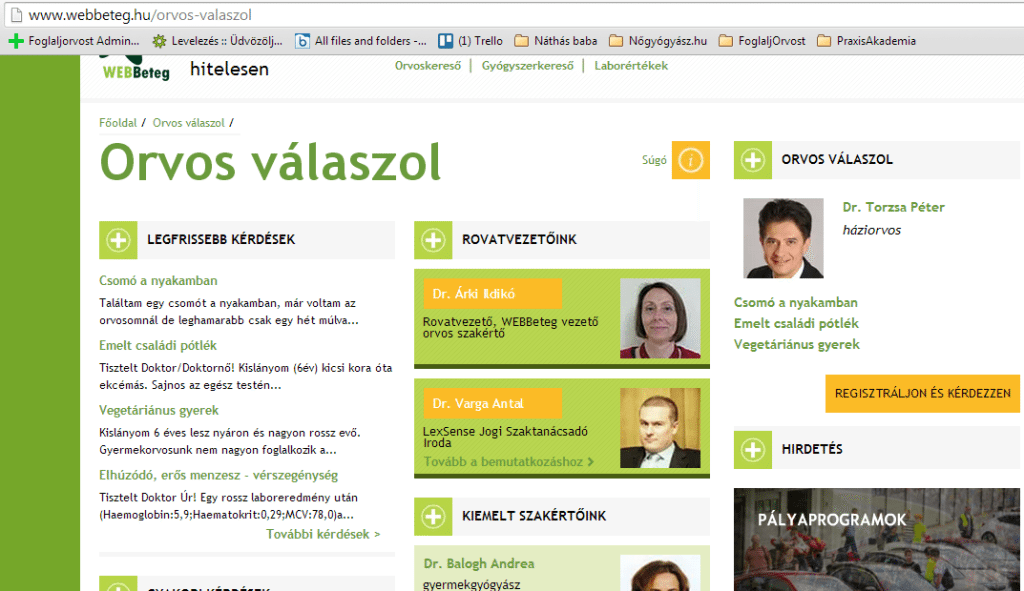Click Főoldal breadcrumb link

tap(118, 123)
